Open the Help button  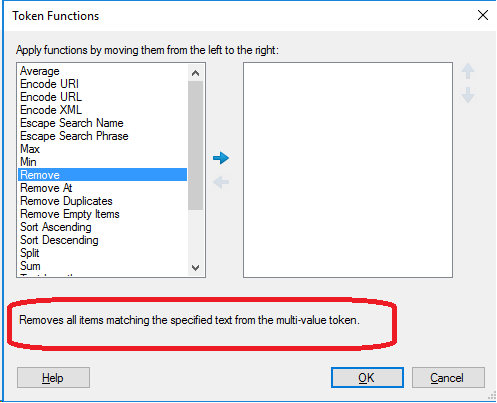coord(53,378)
